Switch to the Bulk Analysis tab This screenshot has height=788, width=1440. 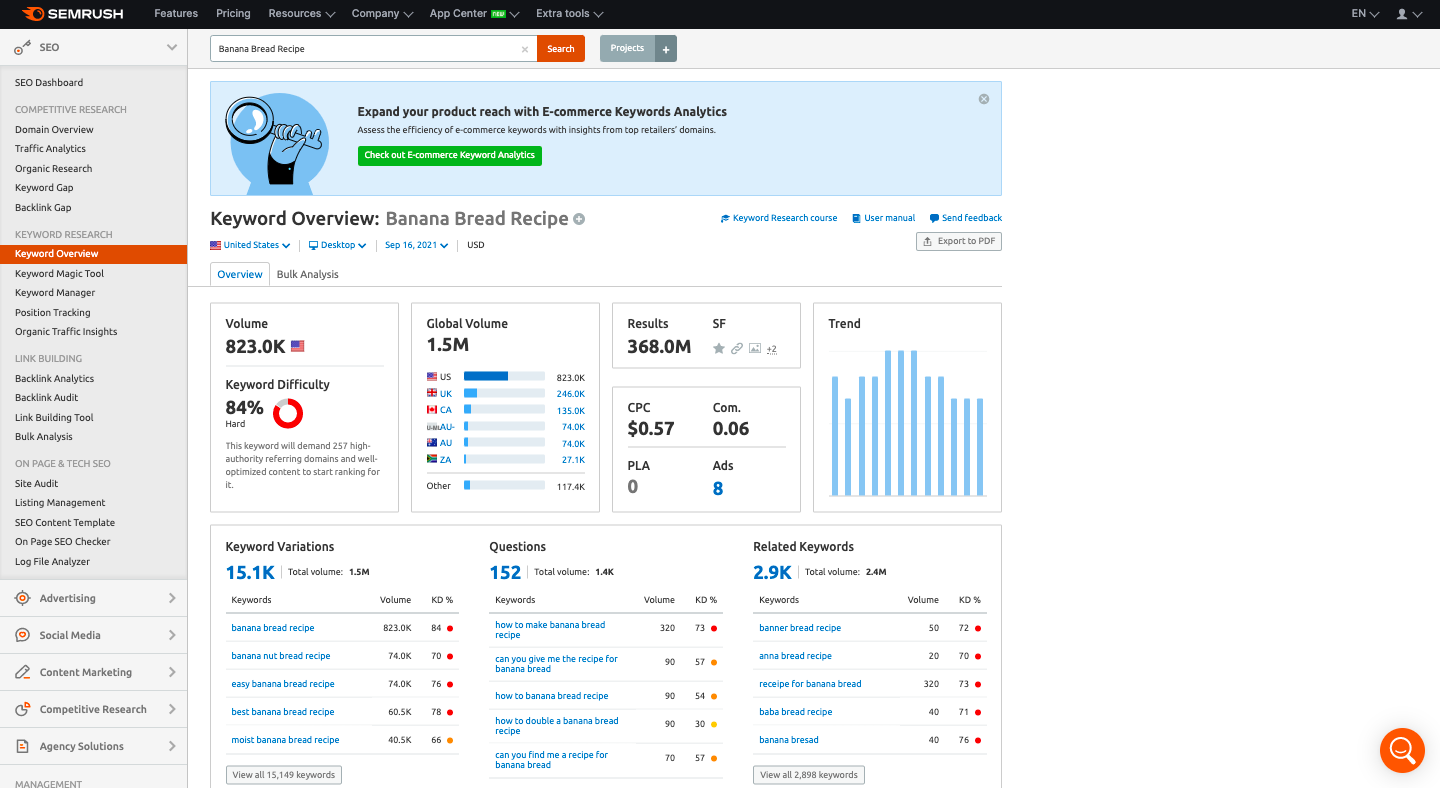coord(307,274)
